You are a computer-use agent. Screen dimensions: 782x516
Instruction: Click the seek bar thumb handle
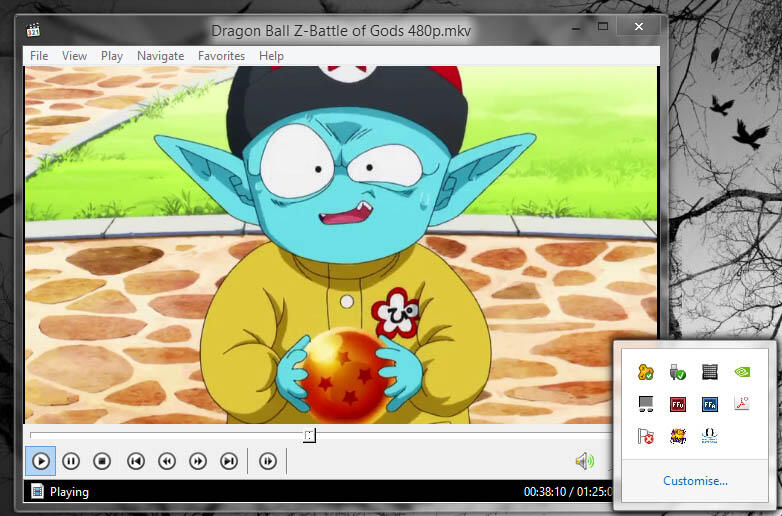coord(309,435)
